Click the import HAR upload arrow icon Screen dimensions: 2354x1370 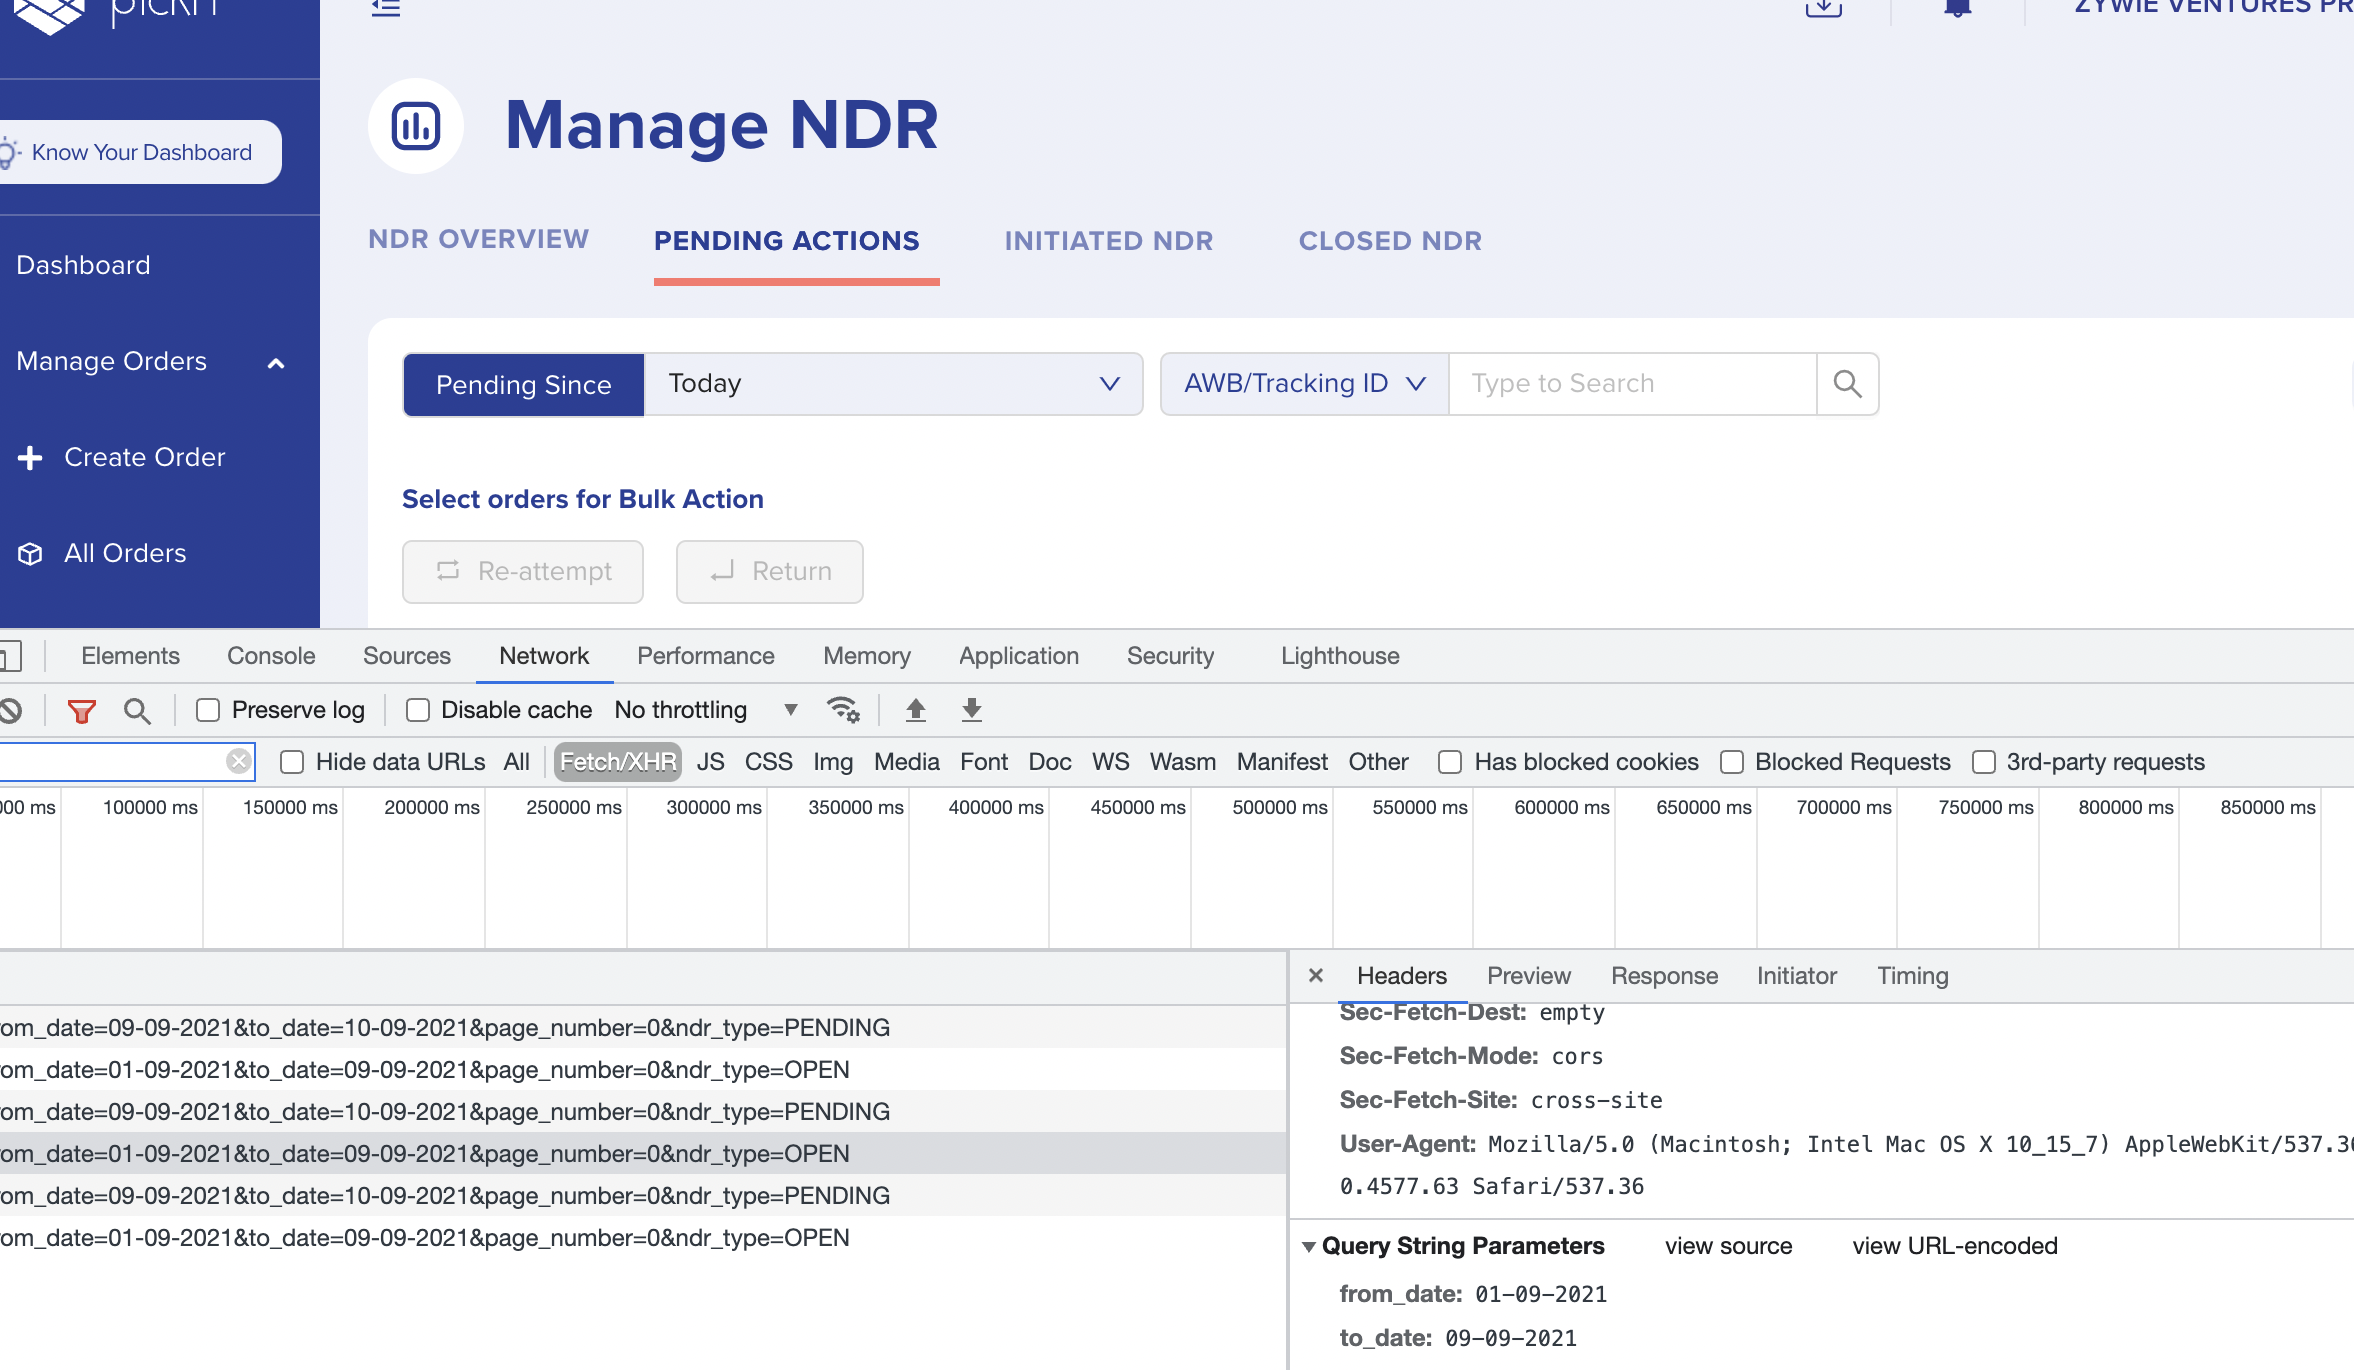click(915, 710)
